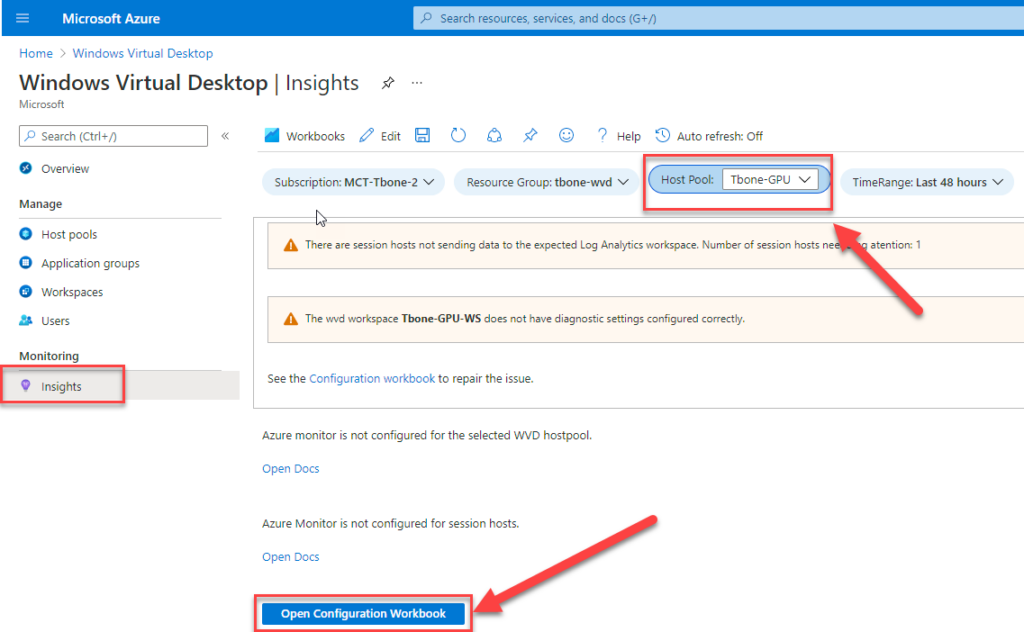Open the Overview menu item

tap(65, 168)
